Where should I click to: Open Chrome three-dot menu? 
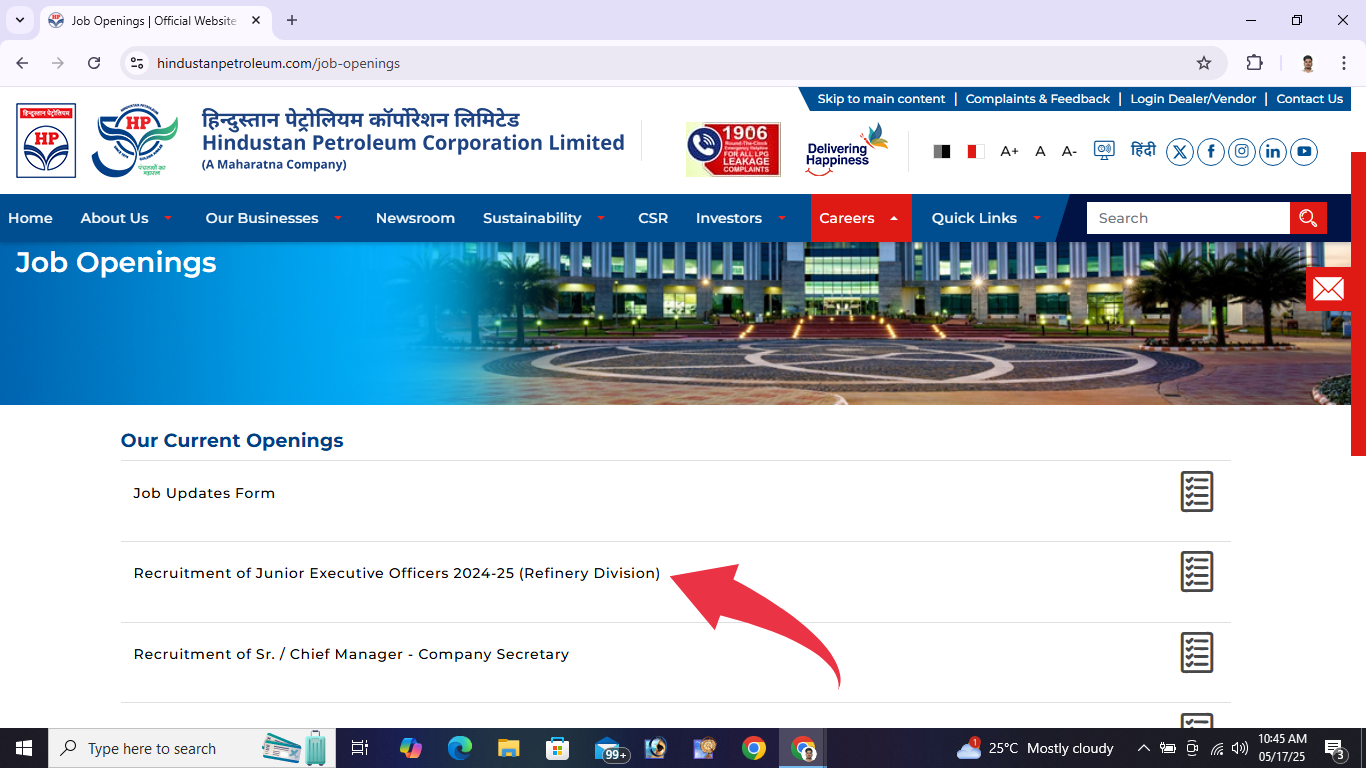[x=1343, y=63]
